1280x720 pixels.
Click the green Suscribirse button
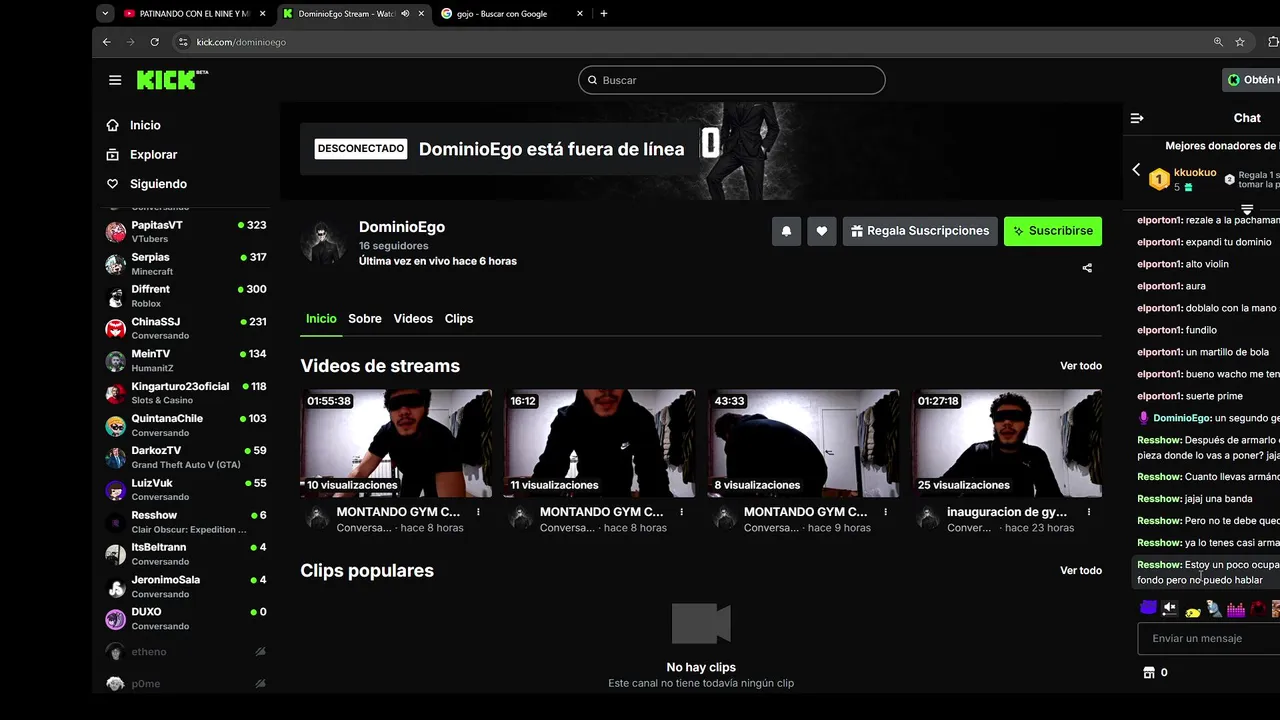pos(1053,231)
